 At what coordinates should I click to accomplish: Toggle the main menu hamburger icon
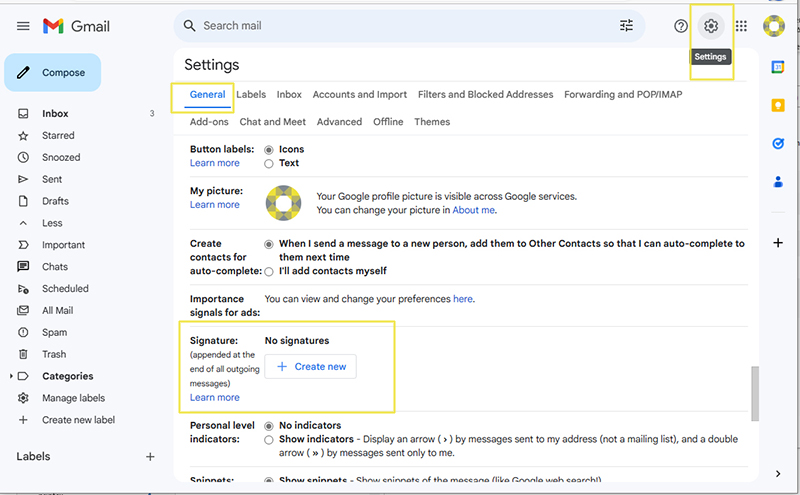23,26
